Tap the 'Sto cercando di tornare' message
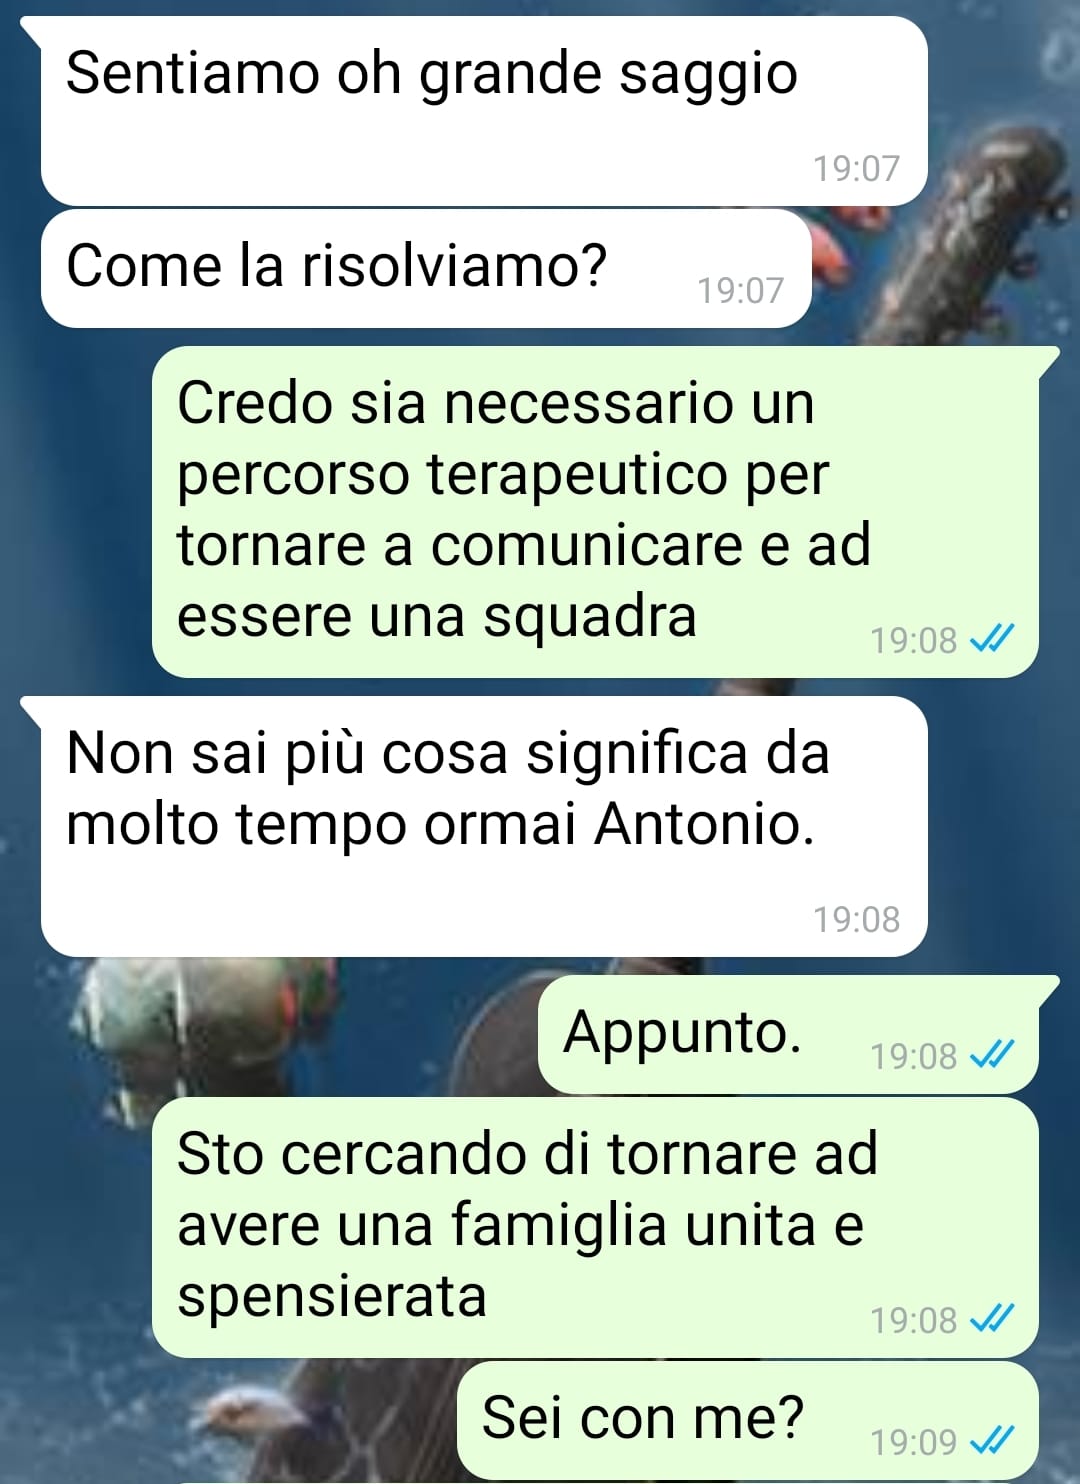This screenshot has height=1484, width=1080. [x=595, y=1227]
